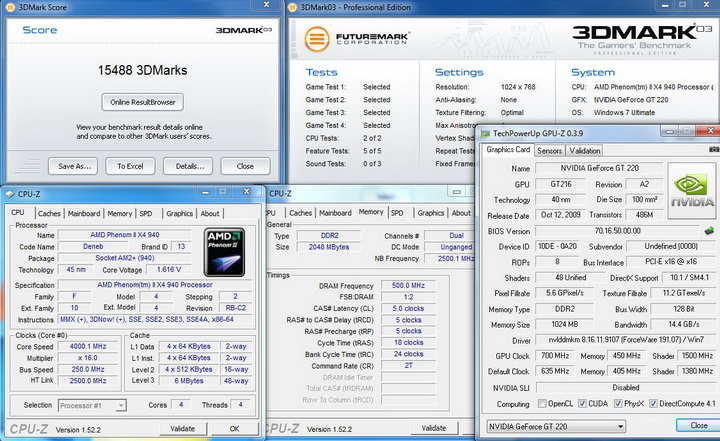Click the 3DMark03 Professional window title icon
The height and width of the screenshot is (441, 720).
point(292,7)
